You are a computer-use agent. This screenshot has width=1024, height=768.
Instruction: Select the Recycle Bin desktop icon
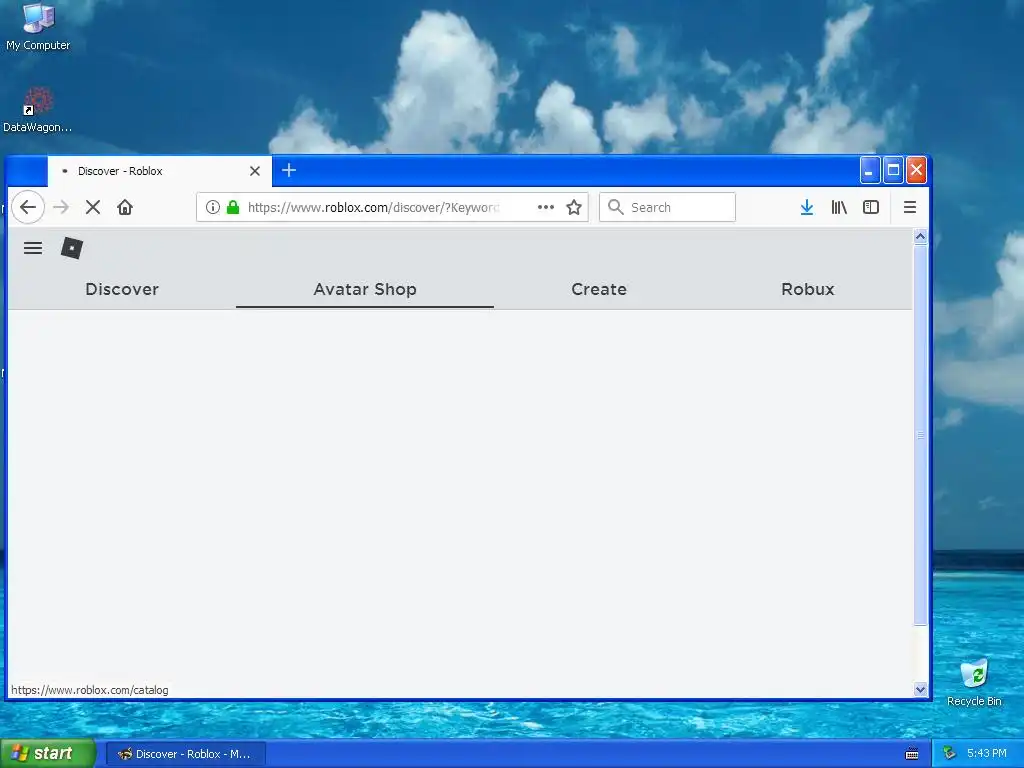click(x=974, y=682)
